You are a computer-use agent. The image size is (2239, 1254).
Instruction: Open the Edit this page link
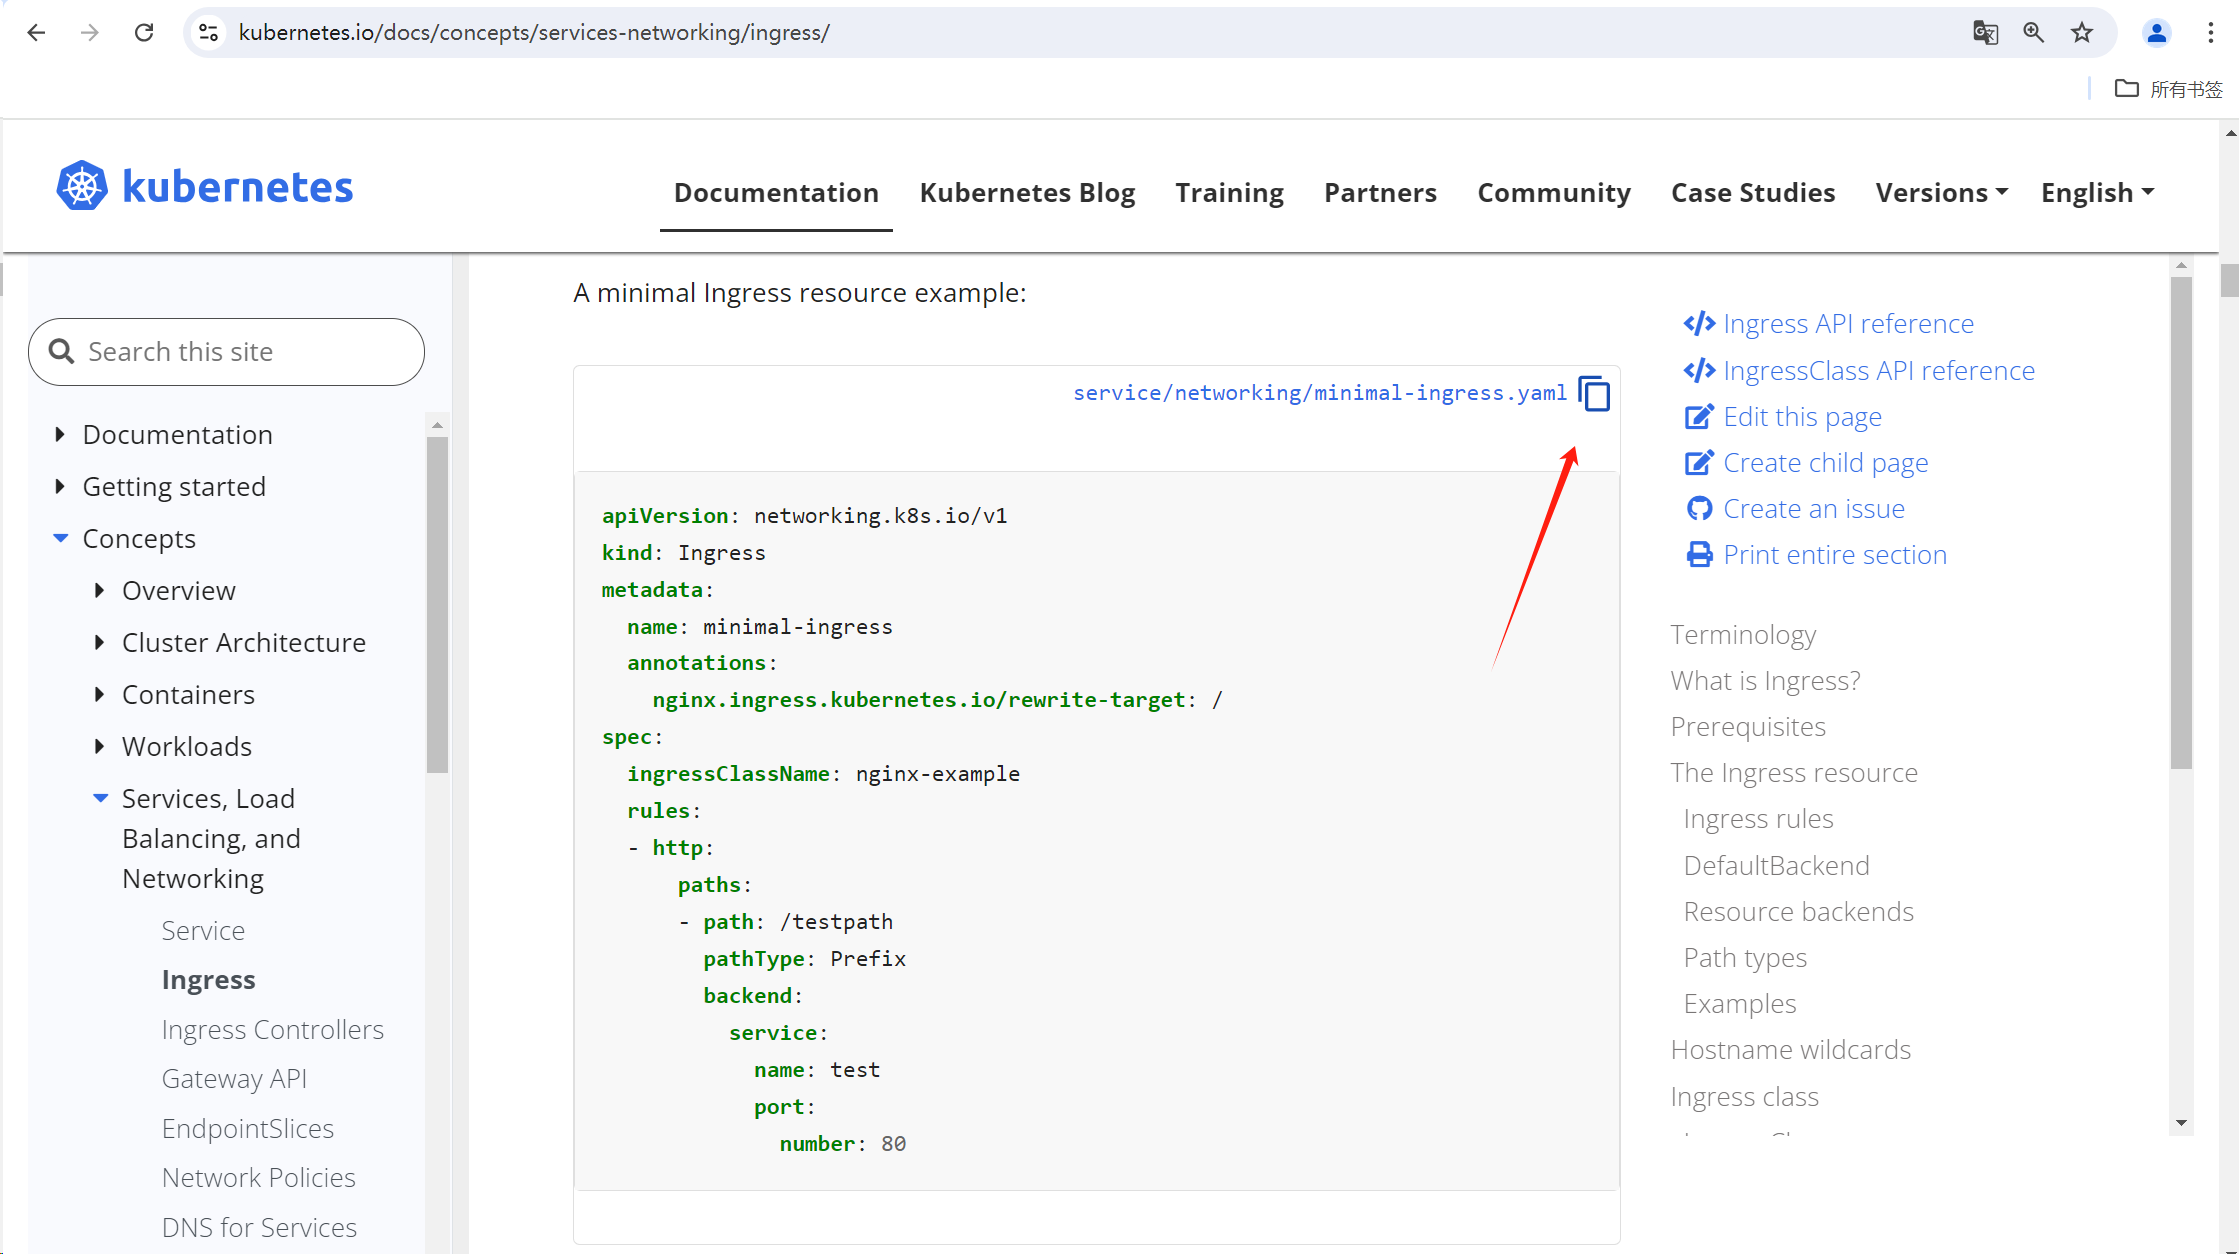1801,416
